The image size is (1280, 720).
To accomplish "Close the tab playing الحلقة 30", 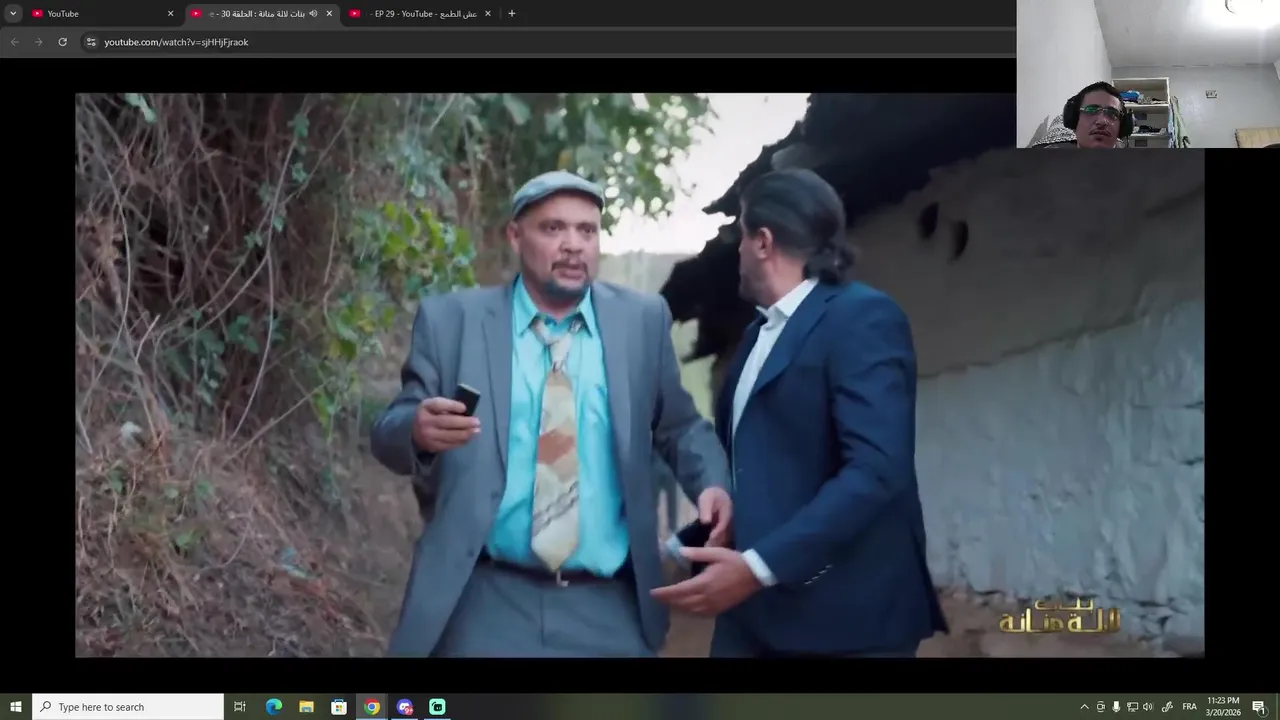I will [329, 13].
